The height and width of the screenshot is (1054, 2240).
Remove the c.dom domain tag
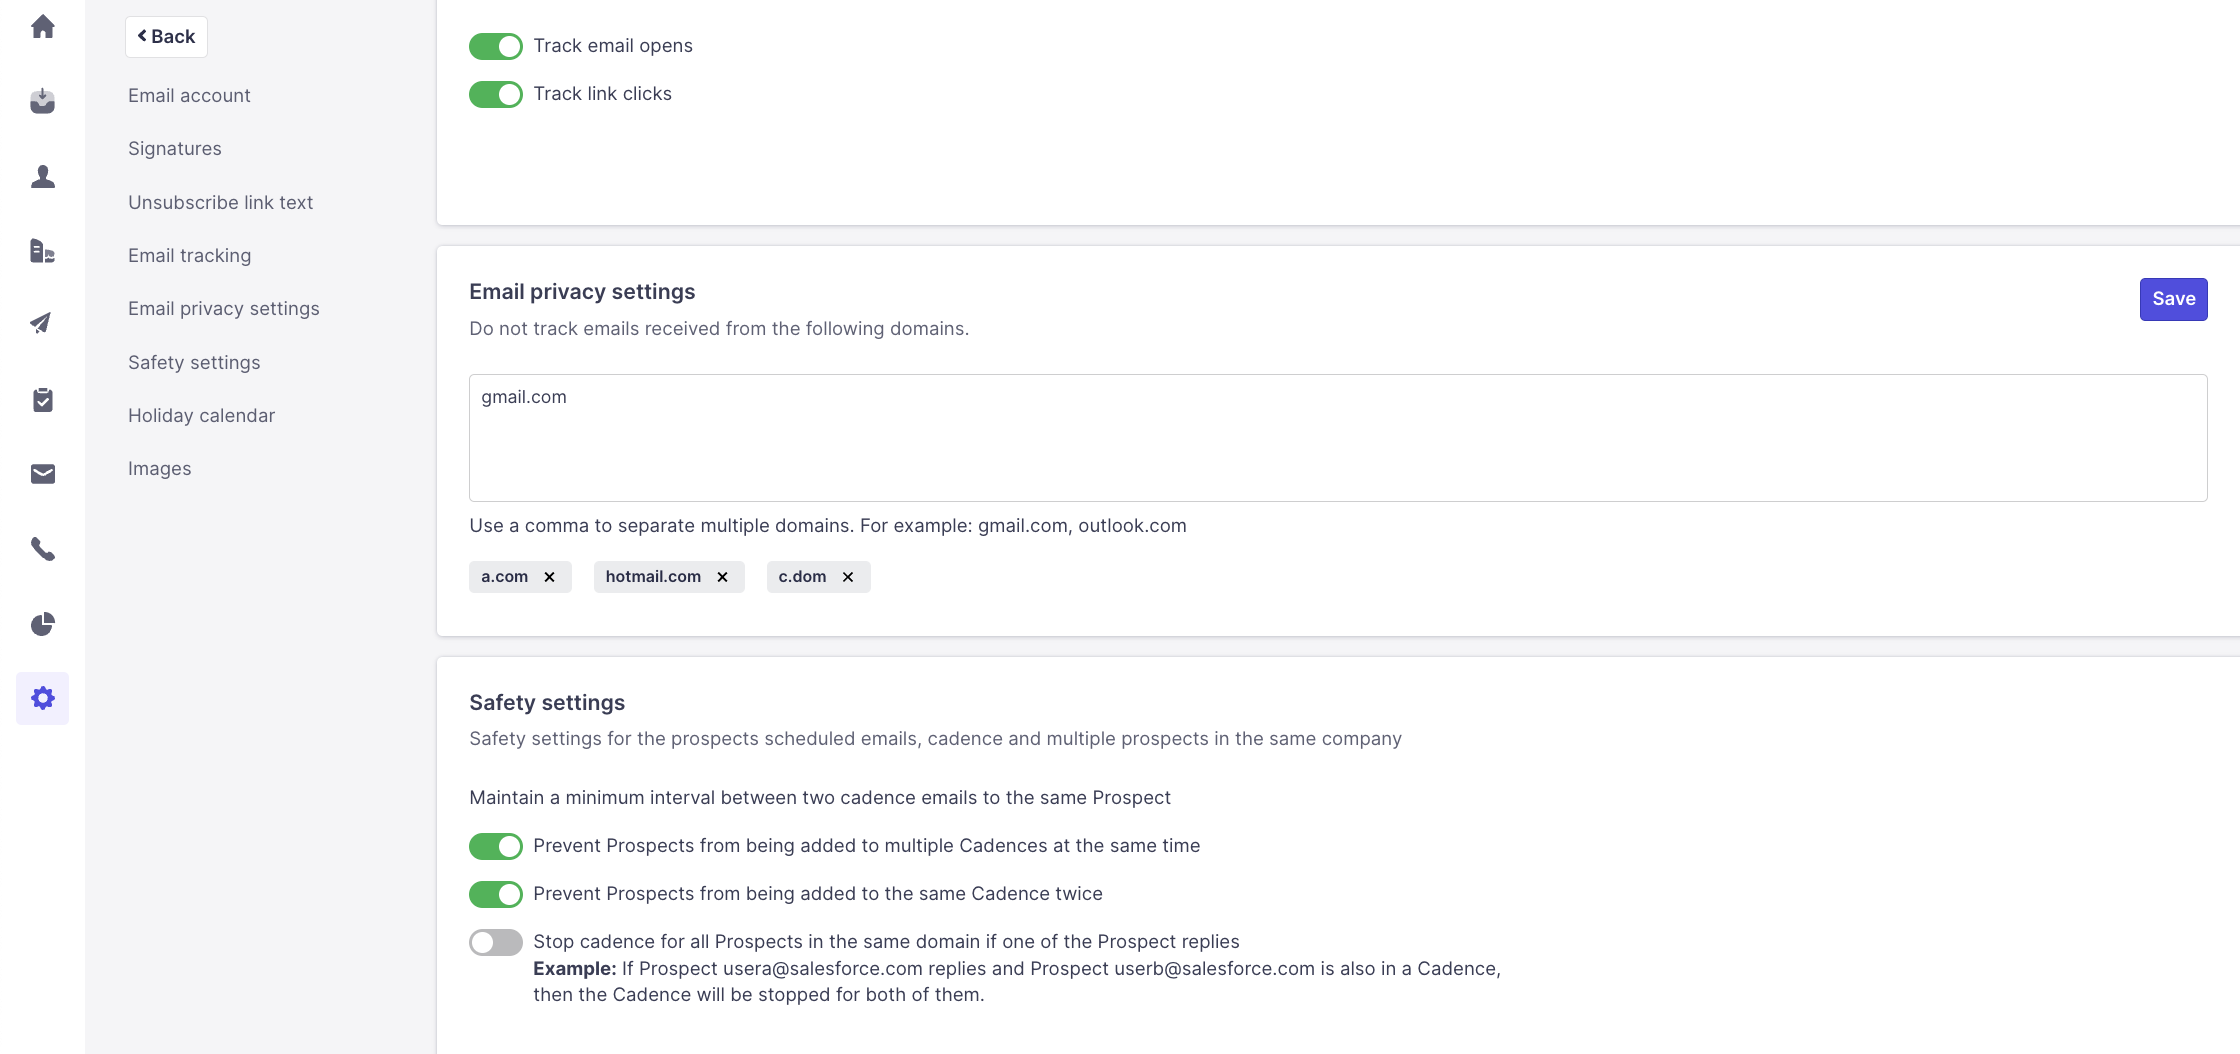848,577
